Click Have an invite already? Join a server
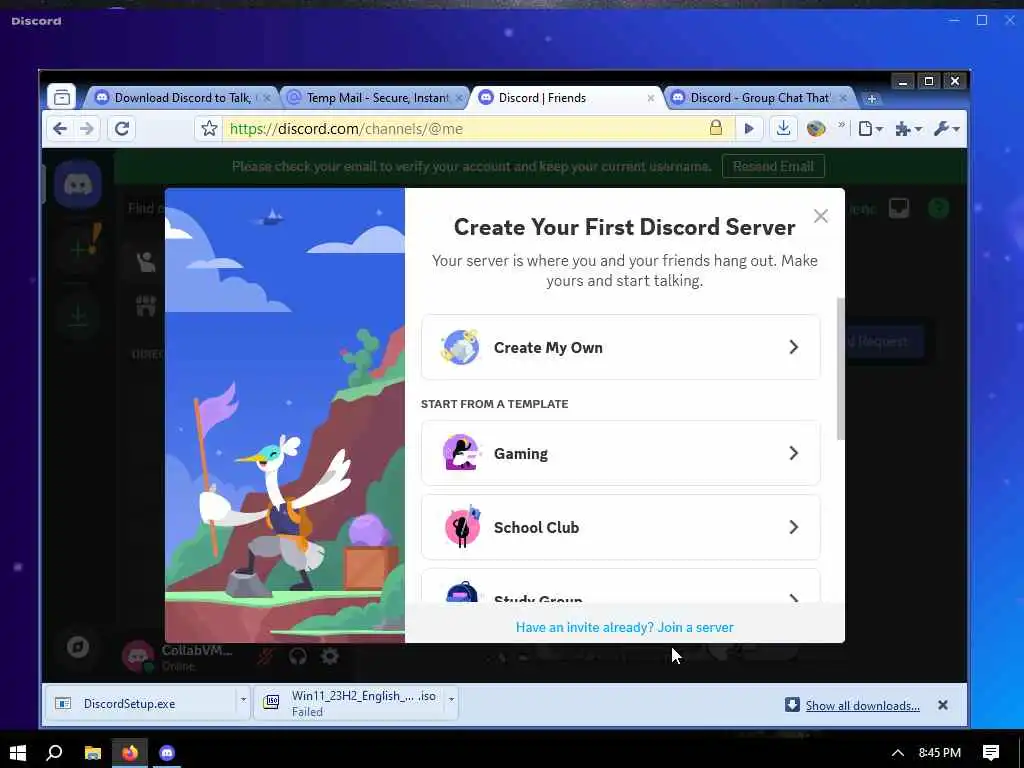 624,627
